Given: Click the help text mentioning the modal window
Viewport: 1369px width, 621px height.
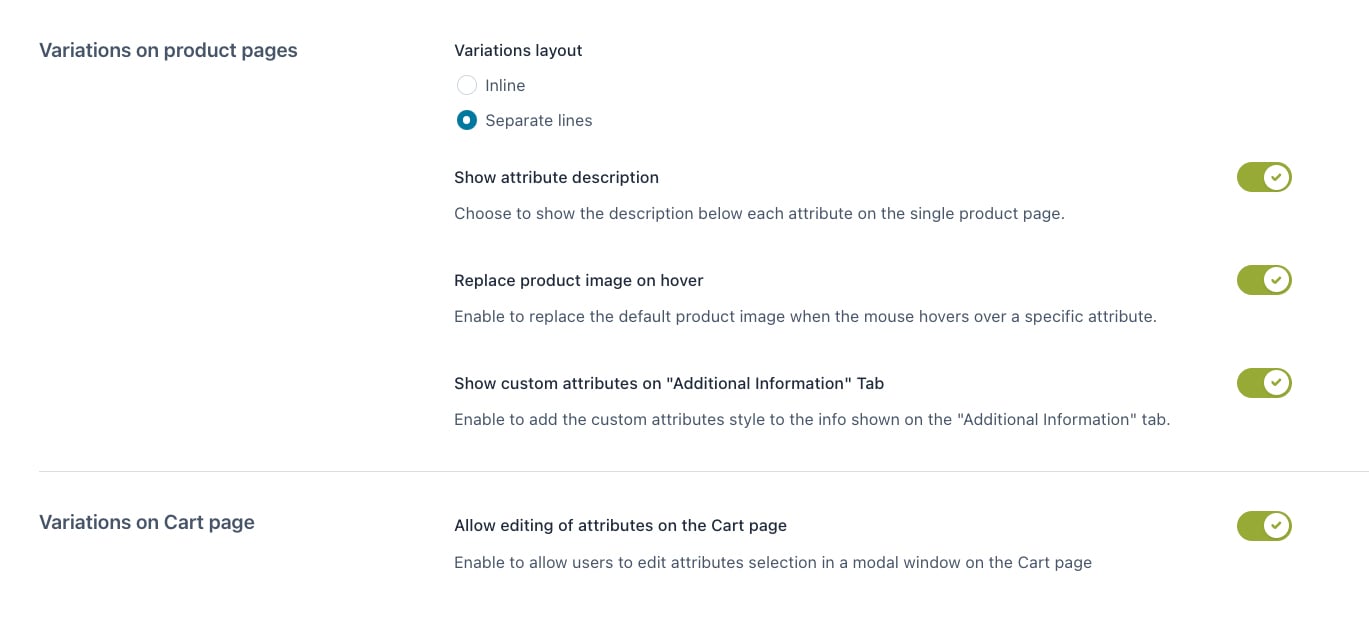Looking at the screenshot, I should (773, 562).
